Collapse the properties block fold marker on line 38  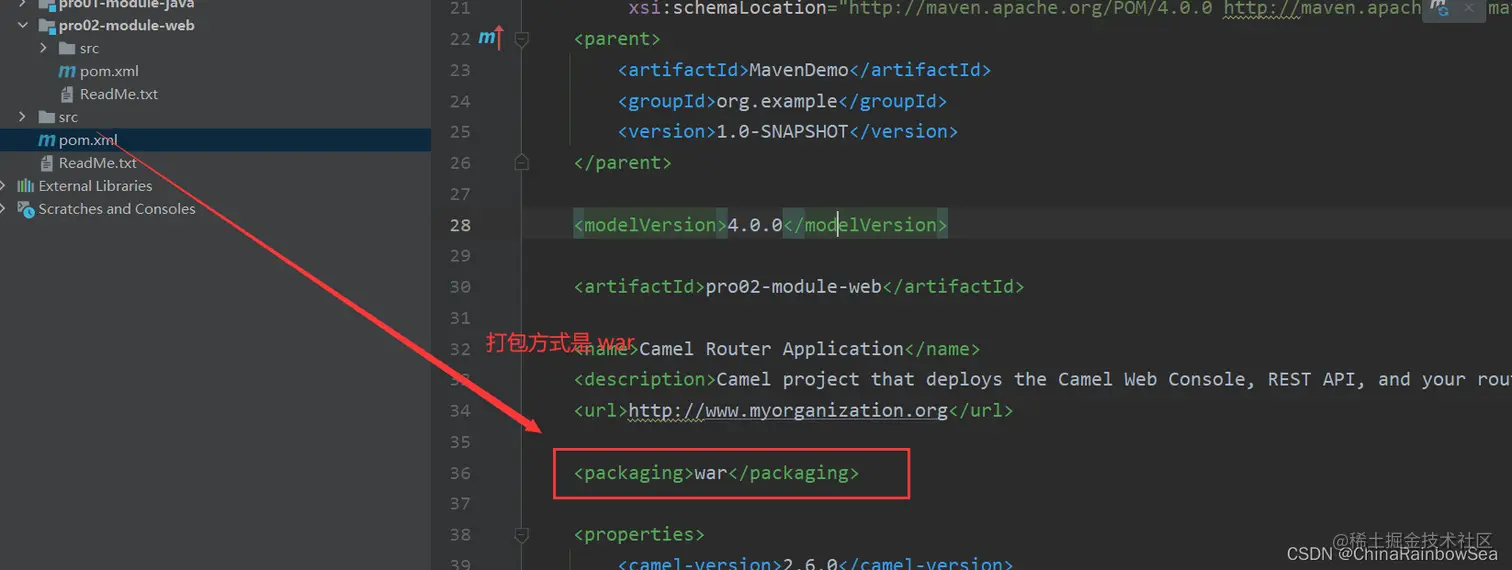(x=521, y=534)
